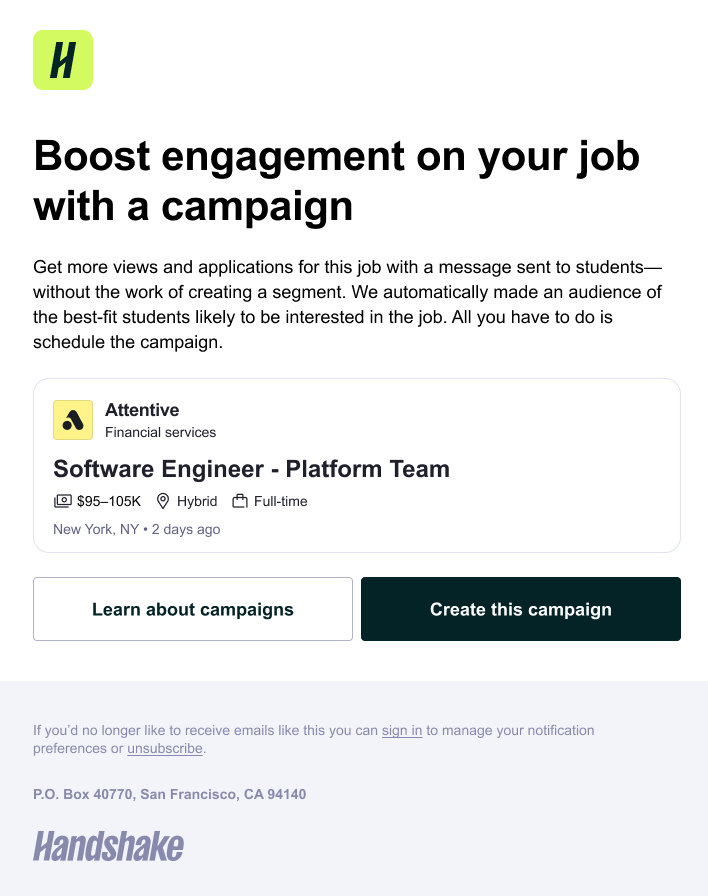Click the unsubscribe link
This screenshot has height=896, width=708.
pos(165,749)
